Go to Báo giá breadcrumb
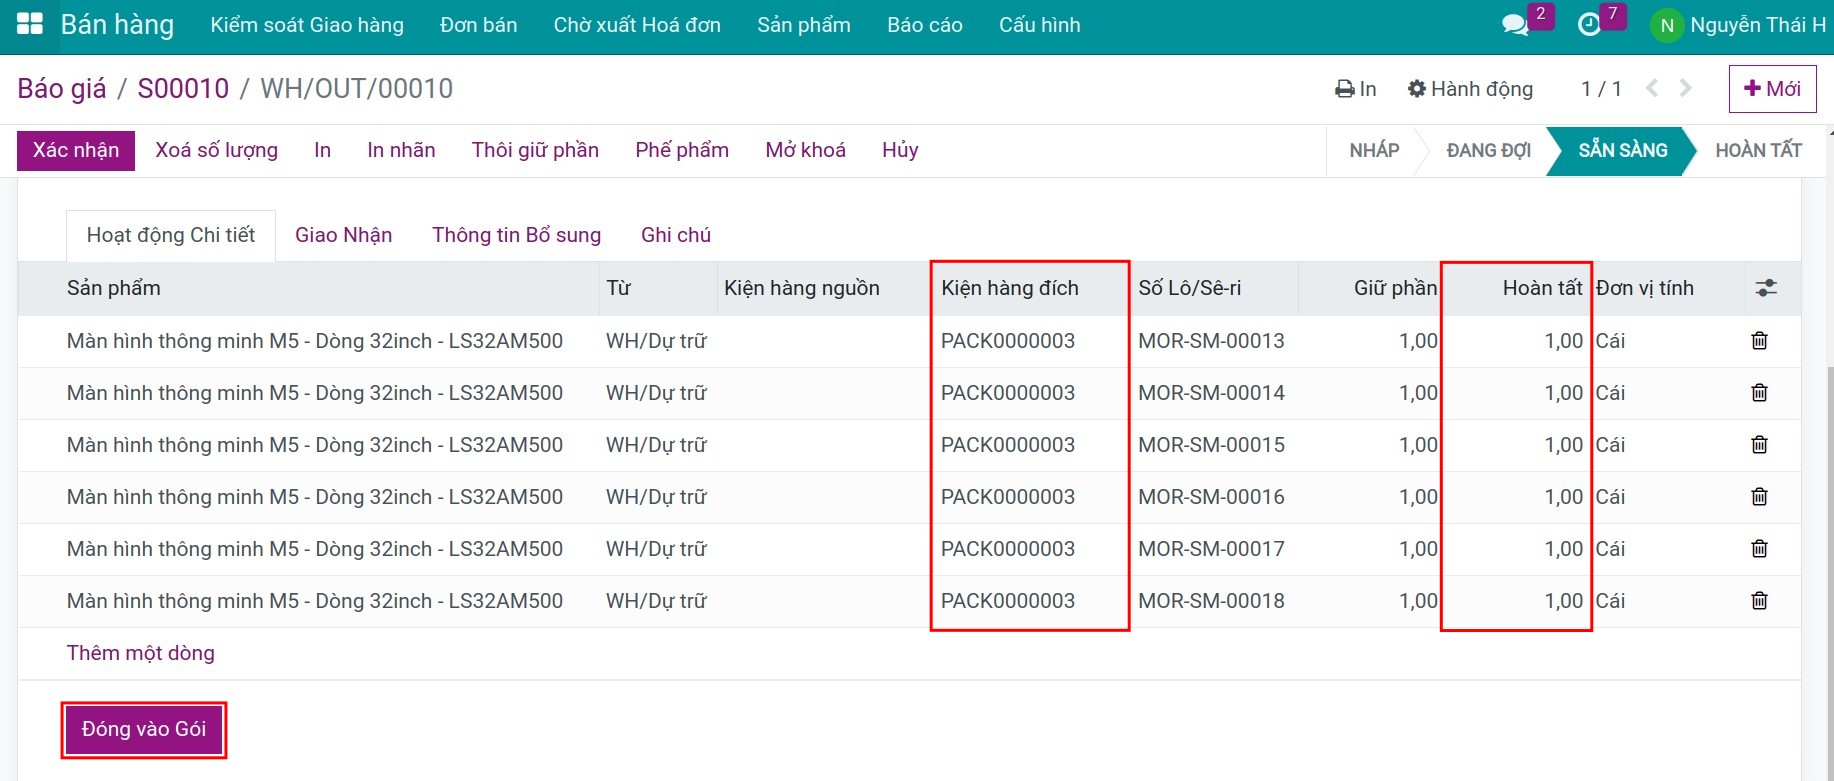 point(62,89)
